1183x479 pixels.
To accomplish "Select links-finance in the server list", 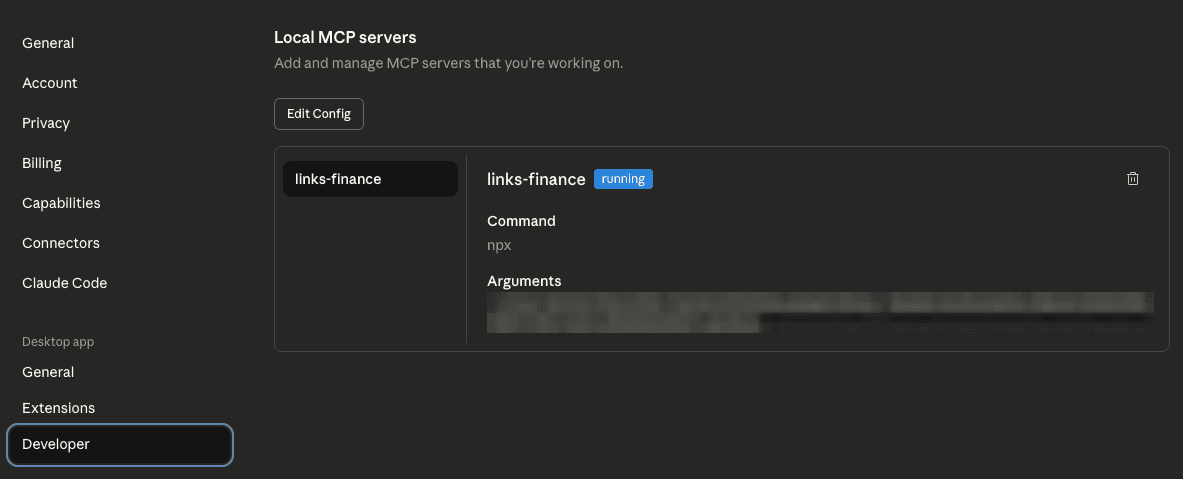I will point(370,179).
